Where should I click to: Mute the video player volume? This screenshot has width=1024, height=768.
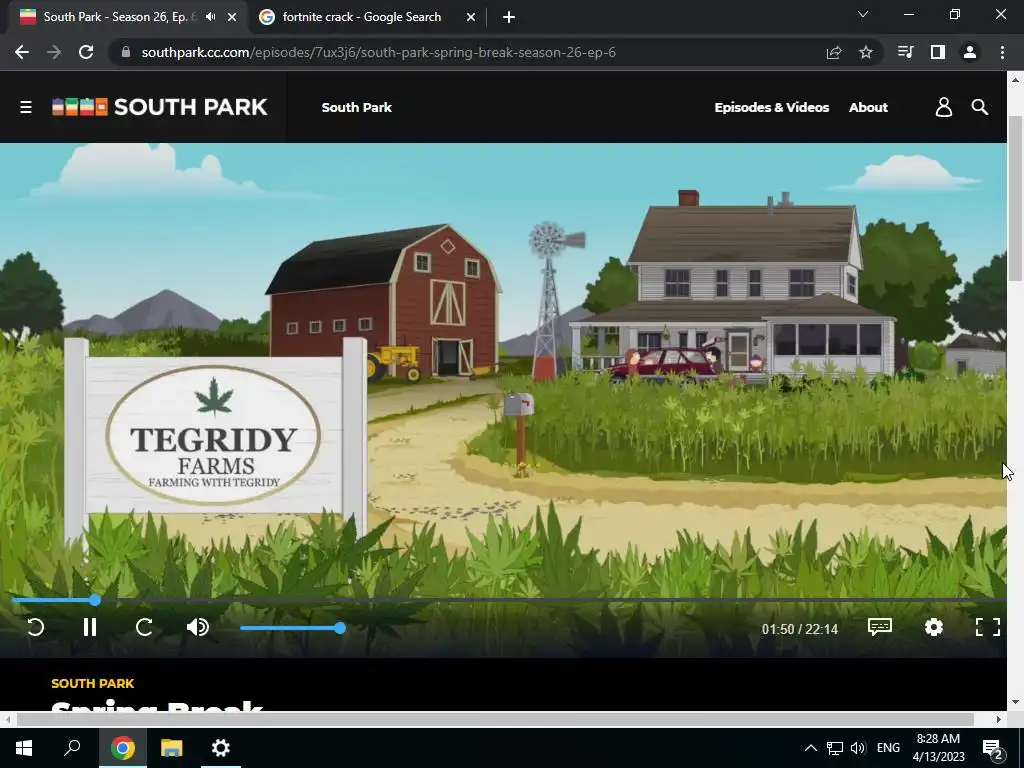tap(197, 628)
